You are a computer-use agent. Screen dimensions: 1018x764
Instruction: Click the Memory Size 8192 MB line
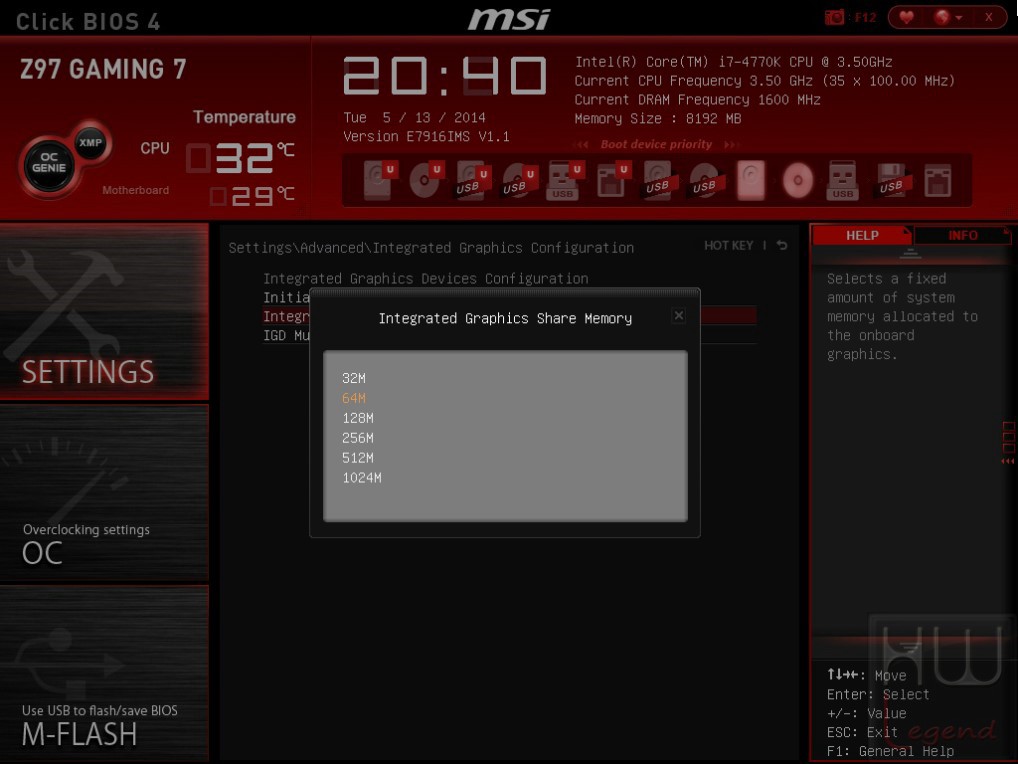[658, 119]
